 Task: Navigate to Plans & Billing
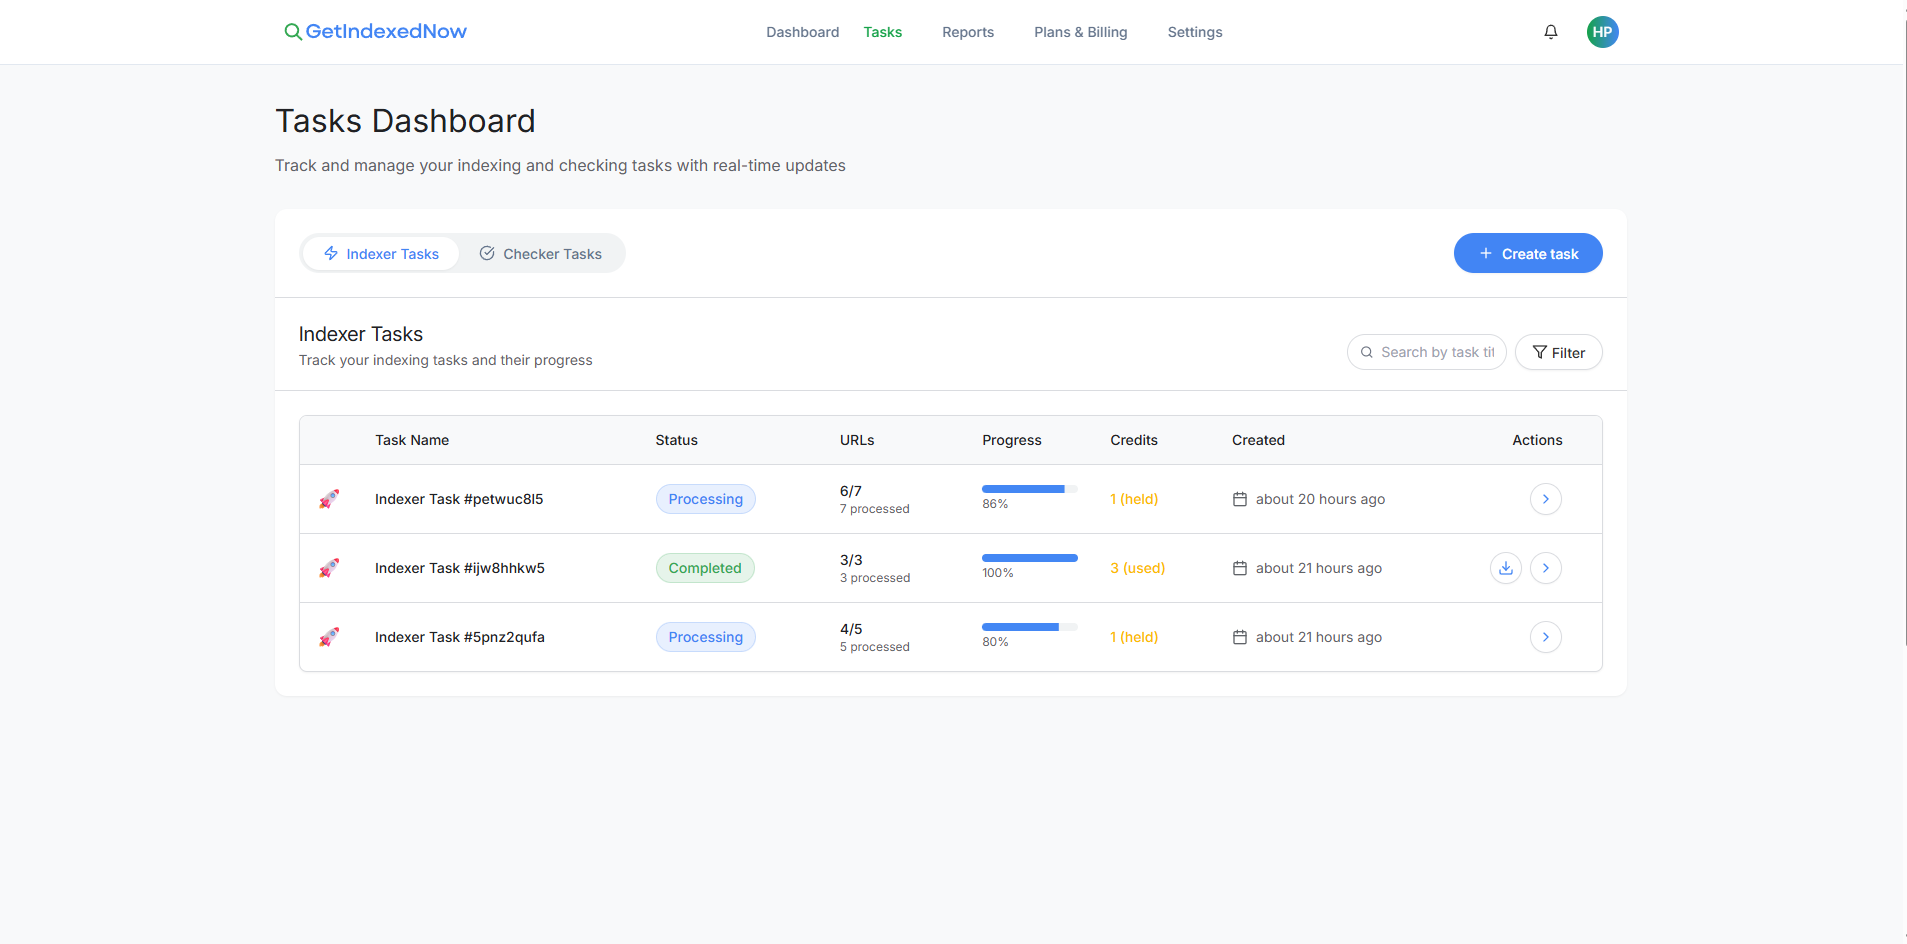tap(1080, 31)
